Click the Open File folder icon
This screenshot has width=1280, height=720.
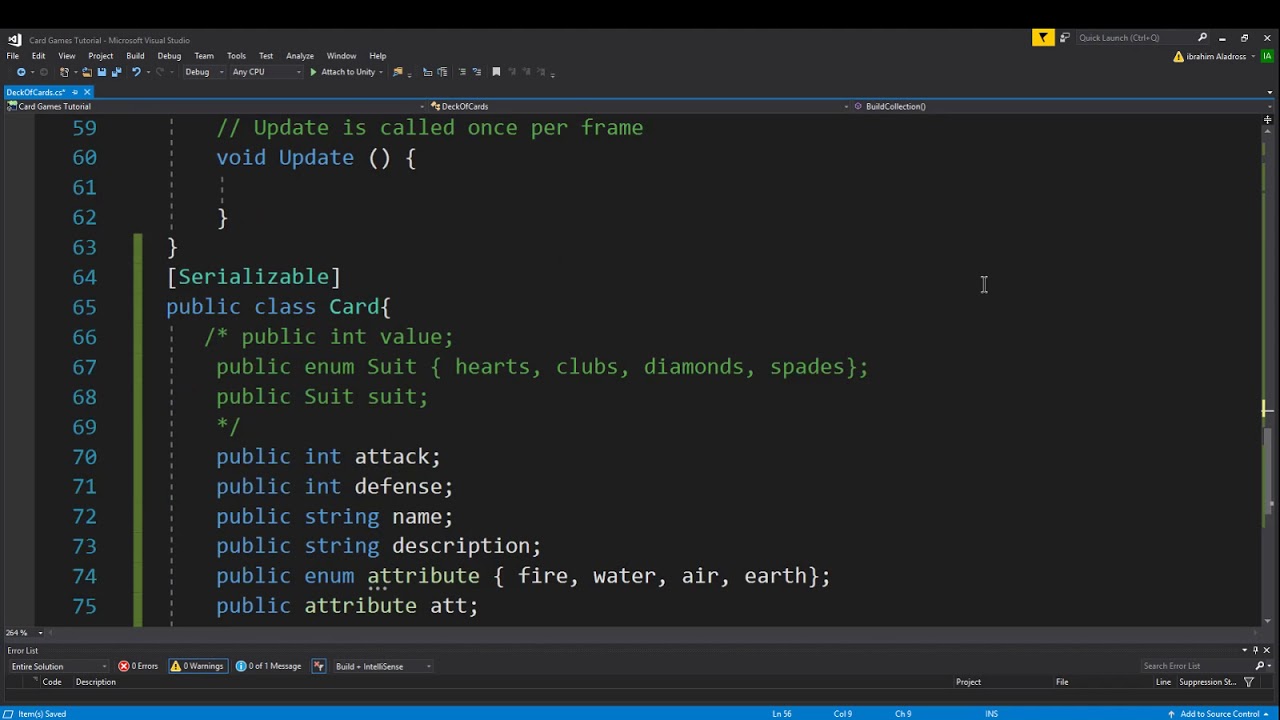pyautogui.click(x=87, y=72)
